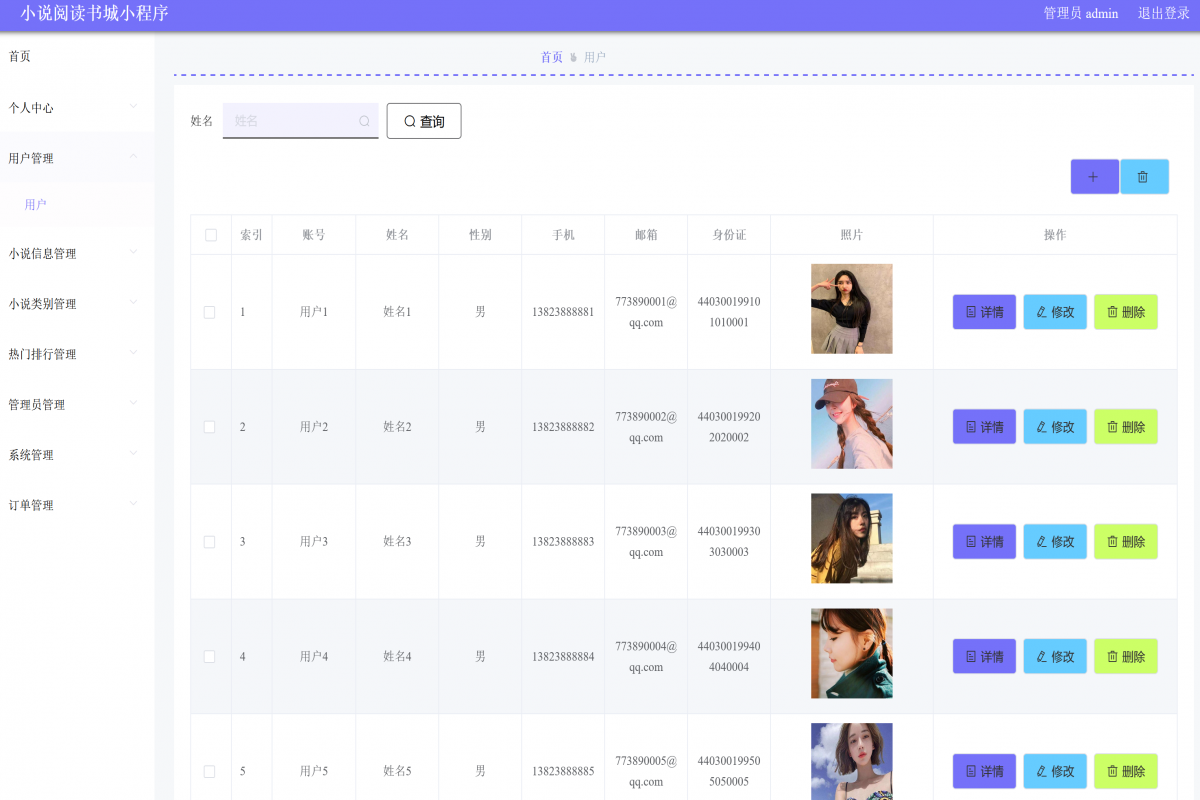Toggle the select-all checkbox in table header
1200x800 pixels.
pyautogui.click(x=210, y=235)
